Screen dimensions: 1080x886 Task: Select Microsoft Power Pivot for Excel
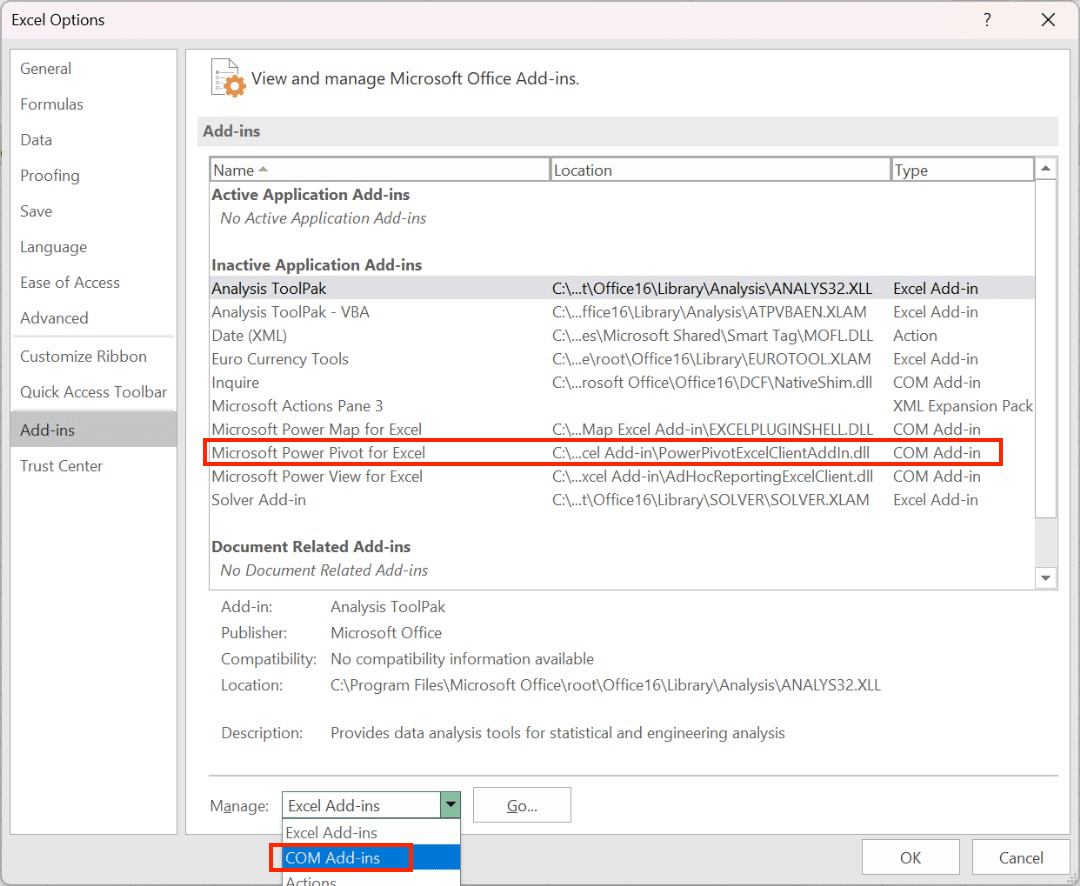[x=622, y=453]
